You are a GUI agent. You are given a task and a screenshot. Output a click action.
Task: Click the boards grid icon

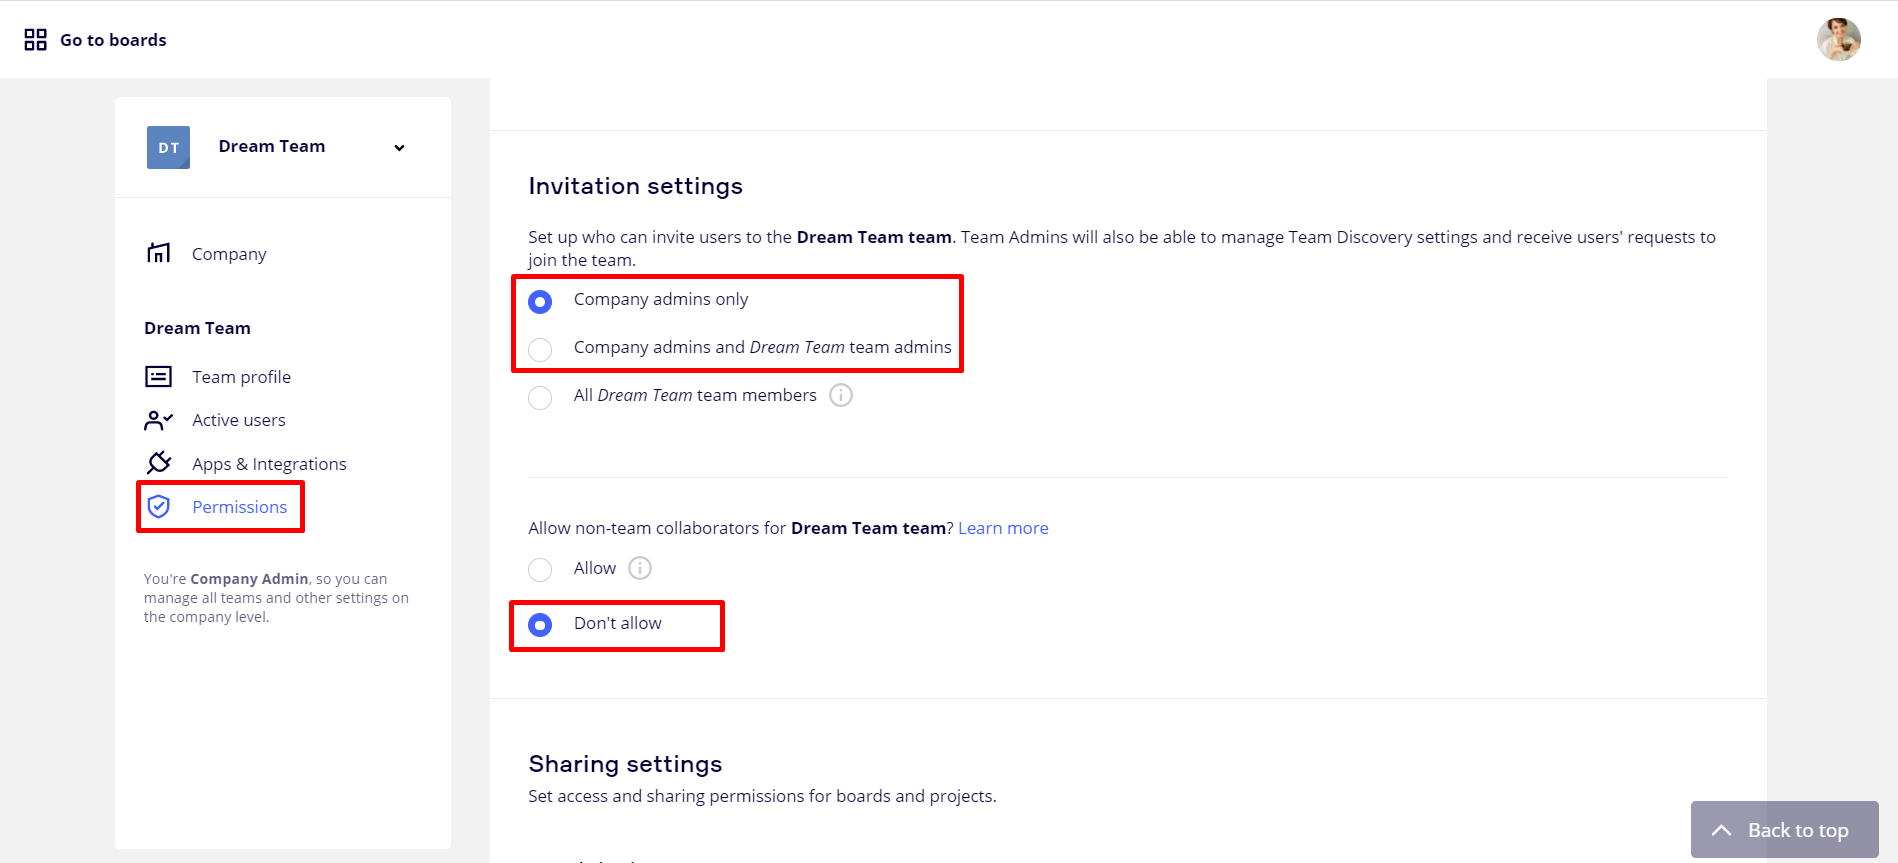click(x=36, y=40)
